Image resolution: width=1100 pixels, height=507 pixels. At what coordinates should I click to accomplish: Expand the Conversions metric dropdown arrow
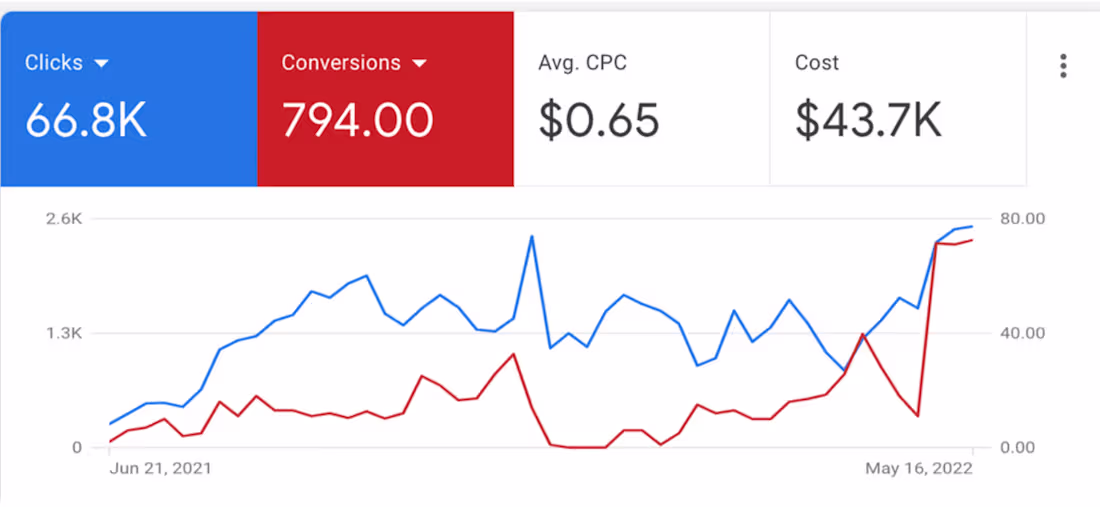(420, 63)
